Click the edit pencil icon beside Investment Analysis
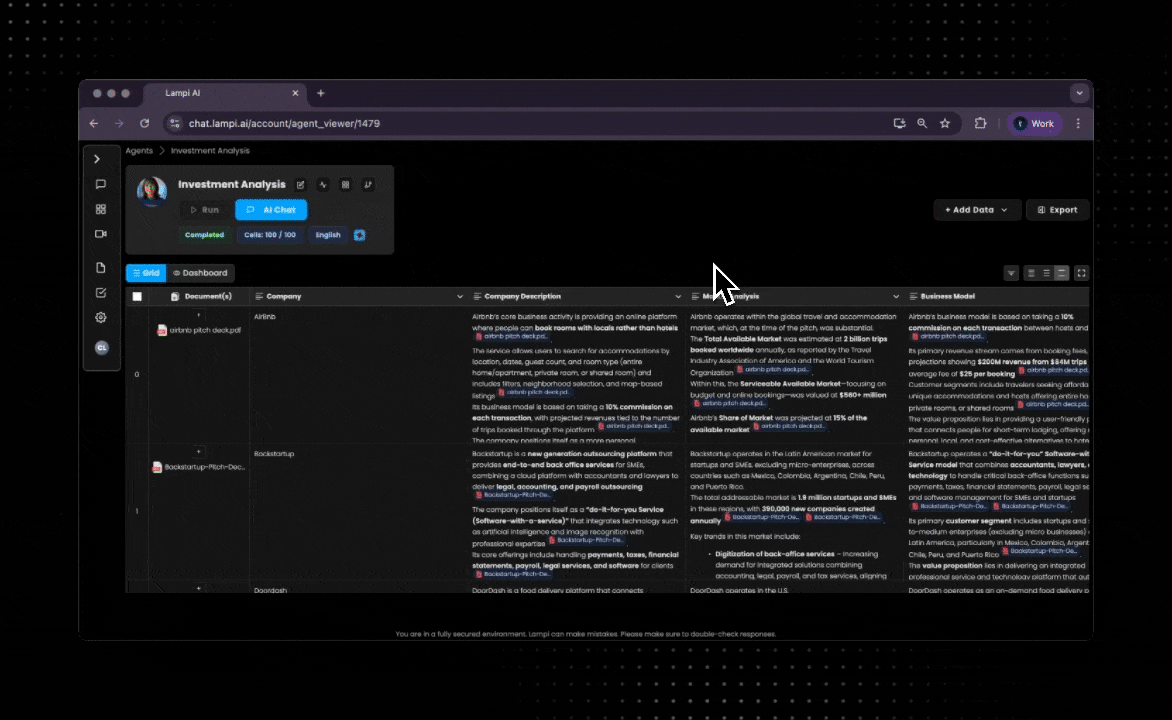Viewport: 1172px width, 720px height. (300, 185)
